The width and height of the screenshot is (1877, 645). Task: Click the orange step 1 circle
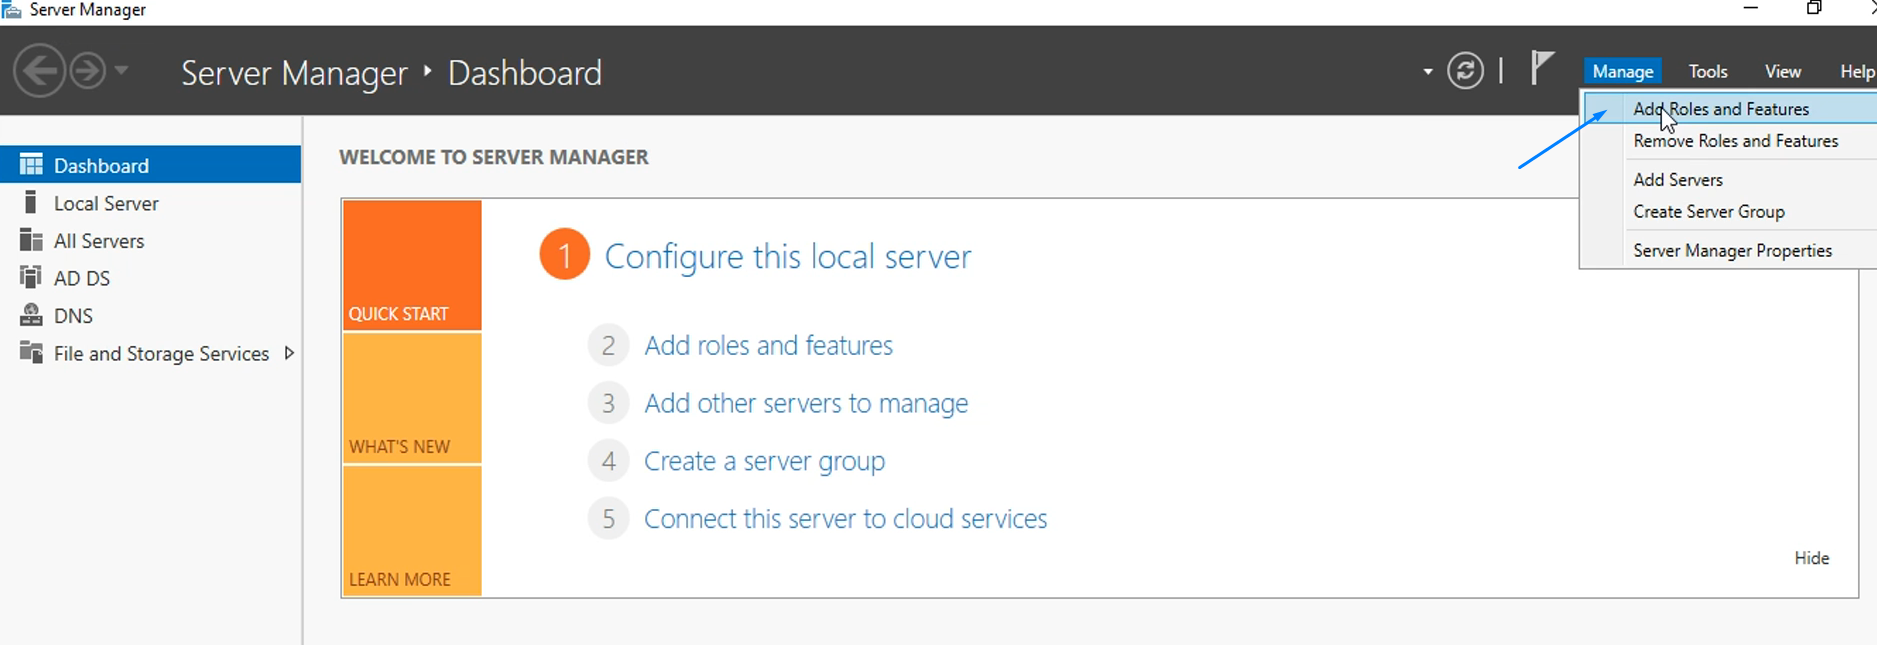564,255
